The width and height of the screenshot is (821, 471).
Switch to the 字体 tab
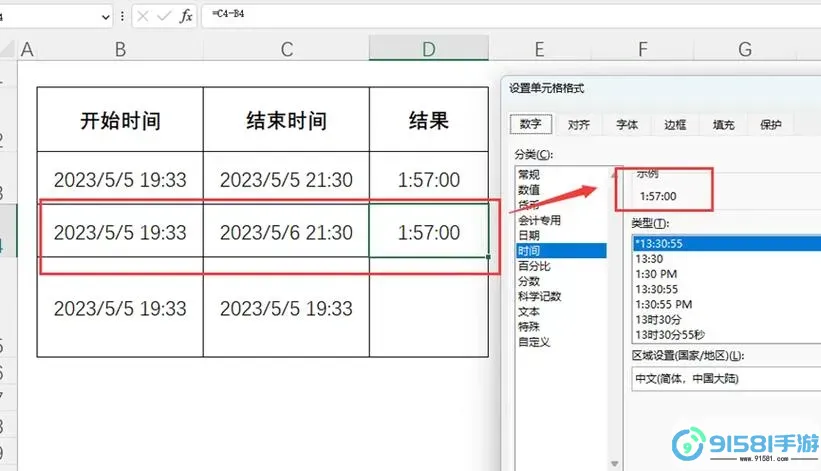[x=627, y=125]
